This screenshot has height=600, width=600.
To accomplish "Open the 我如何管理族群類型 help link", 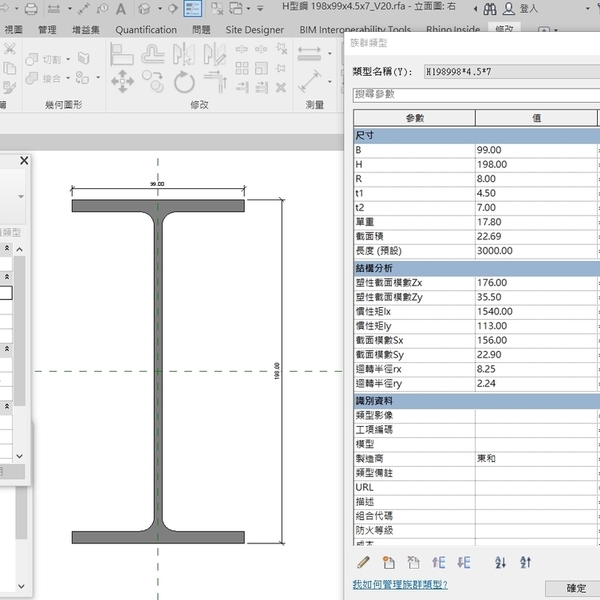I will (400, 584).
